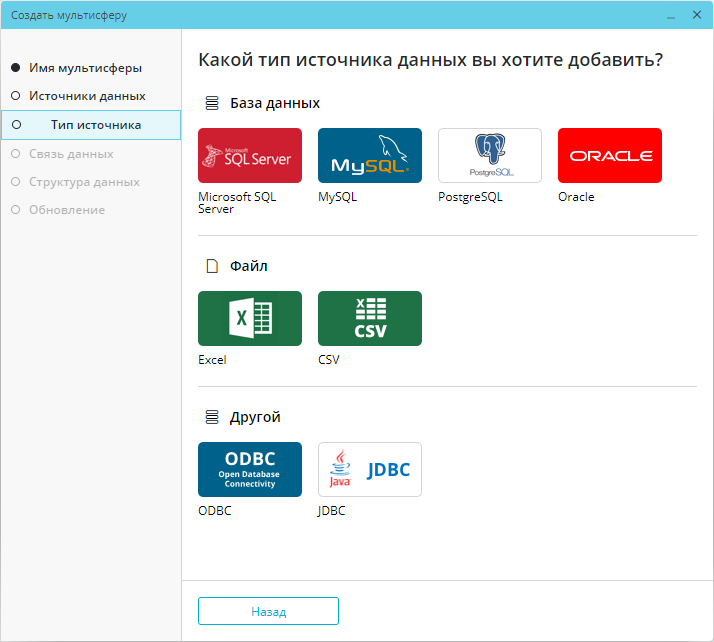Choose the Excel file source icon
The width and height of the screenshot is (714, 642).
[250, 318]
